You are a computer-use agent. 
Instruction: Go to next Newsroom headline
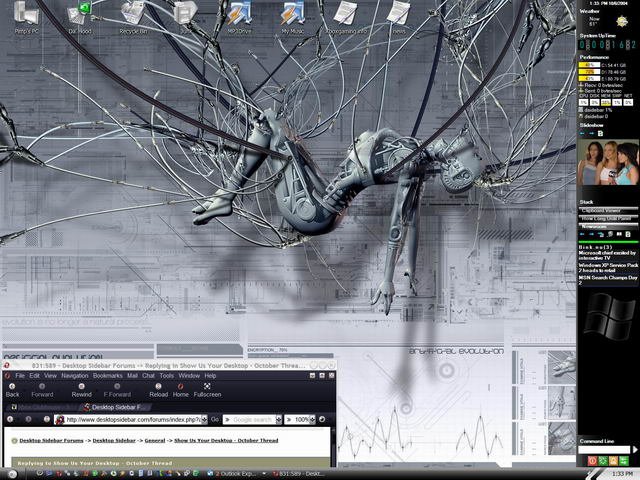tap(591, 234)
